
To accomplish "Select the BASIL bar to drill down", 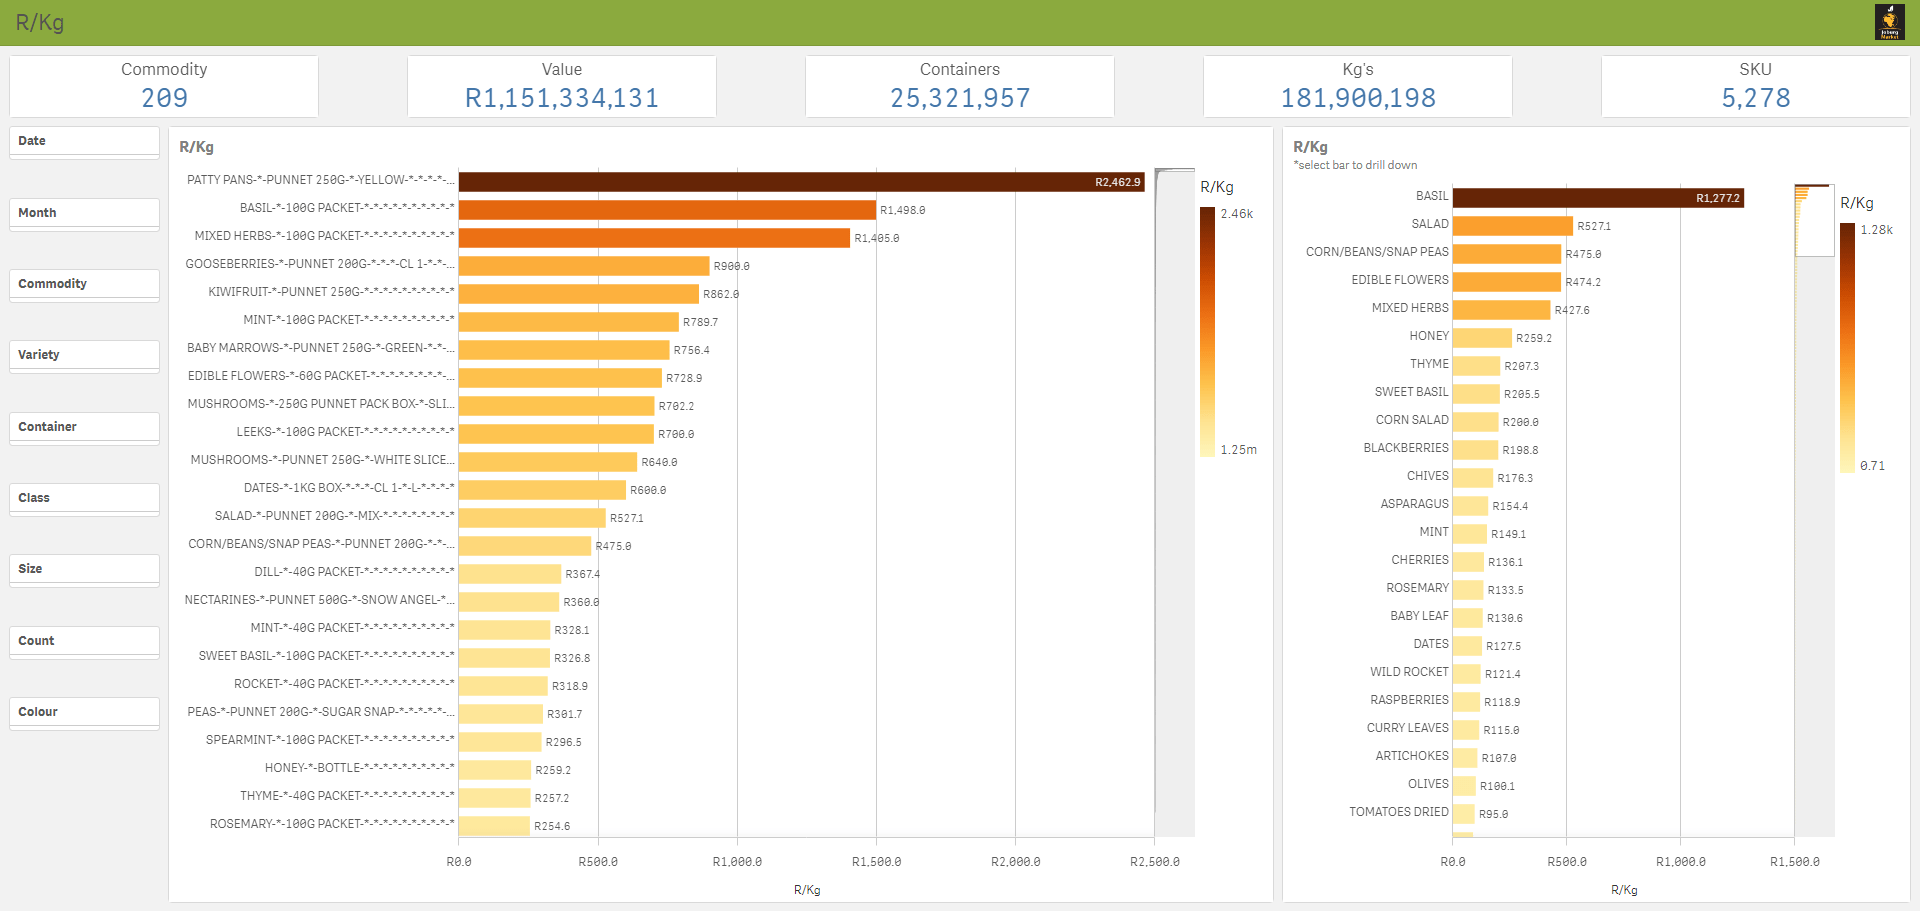I will [1597, 198].
